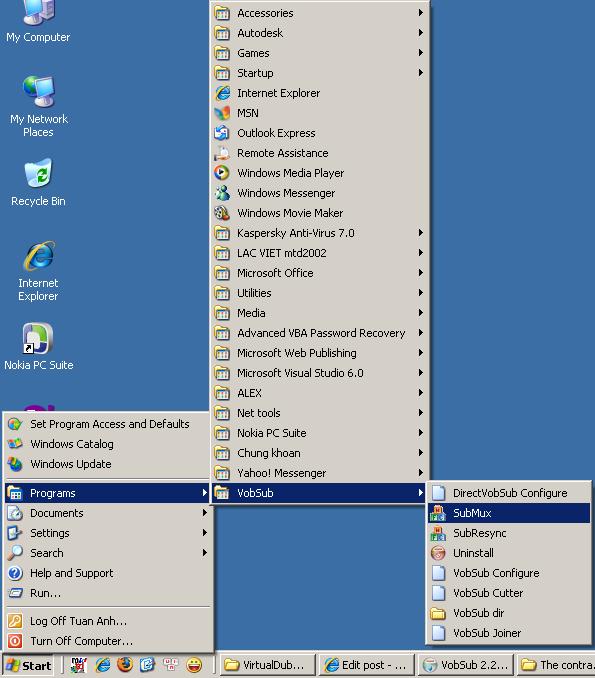Click the VobSub dir folder icon
Image resolution: width=595 pixels, height=678 pixels.
click(x=438, y=613)
